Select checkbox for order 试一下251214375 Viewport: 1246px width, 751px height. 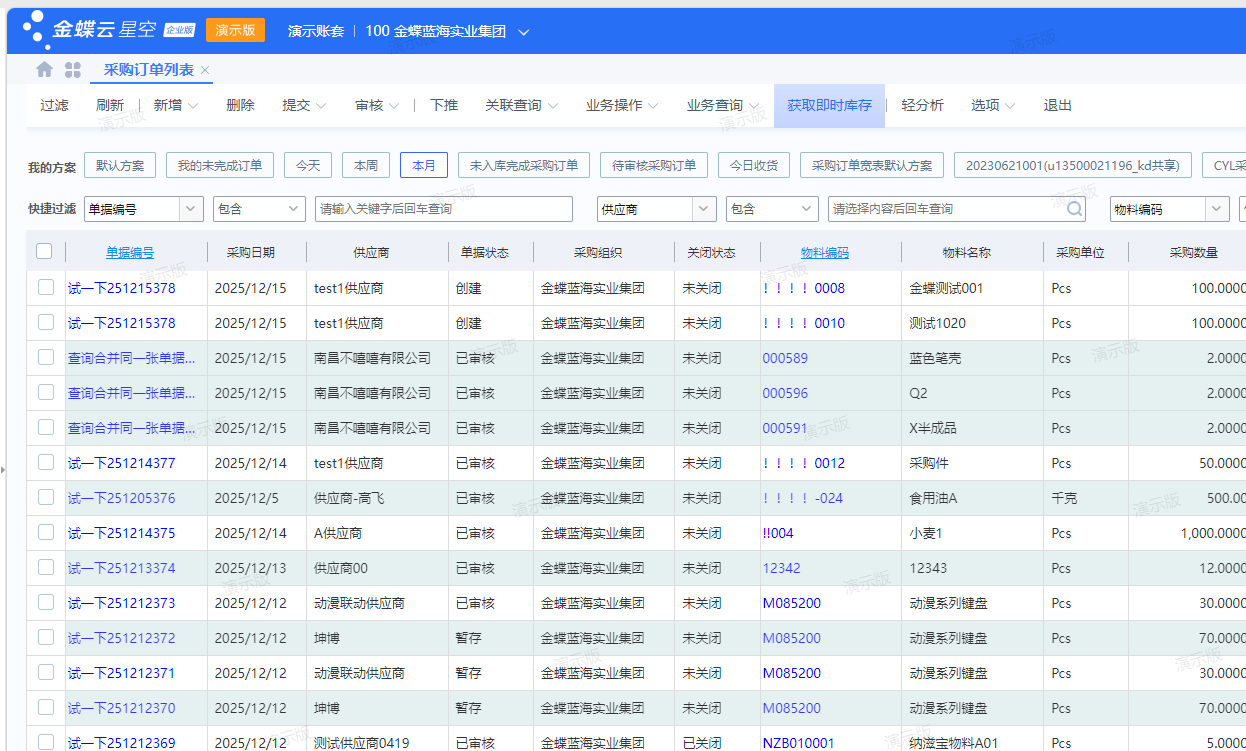(x=46, y=533)
